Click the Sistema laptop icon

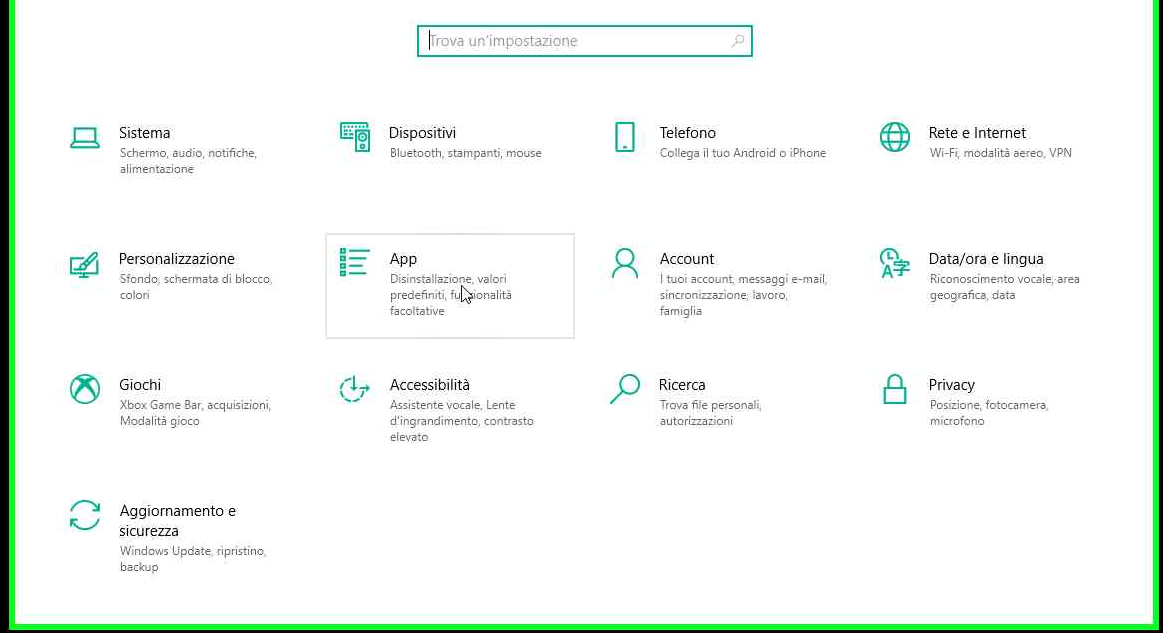click(85, 138)
